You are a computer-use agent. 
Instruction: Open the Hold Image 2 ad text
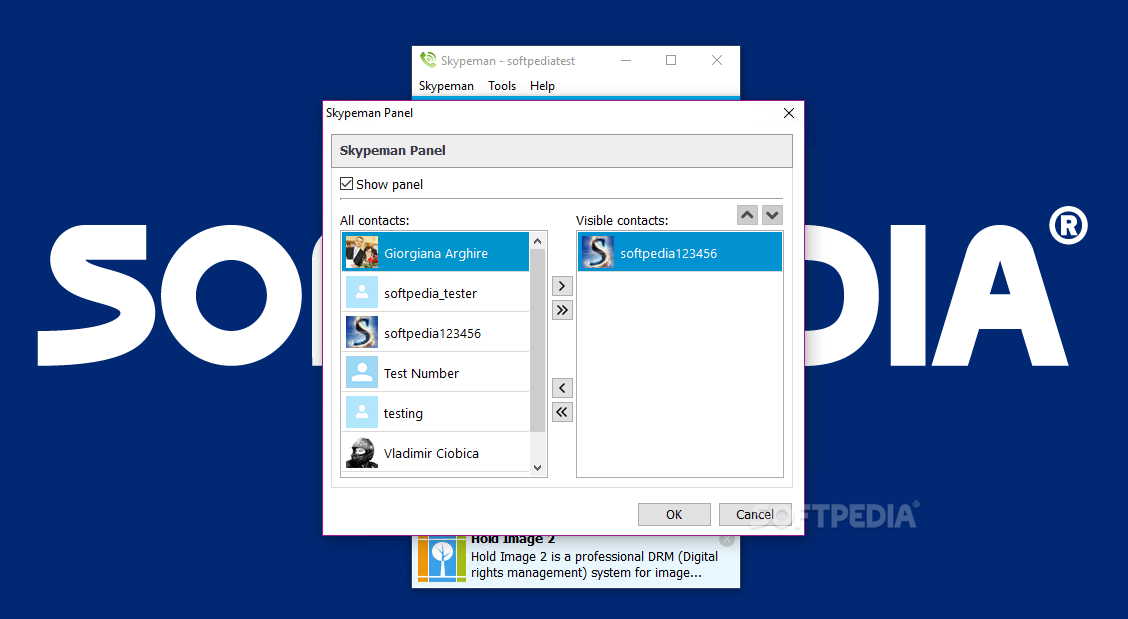click(x=594, y=564)
